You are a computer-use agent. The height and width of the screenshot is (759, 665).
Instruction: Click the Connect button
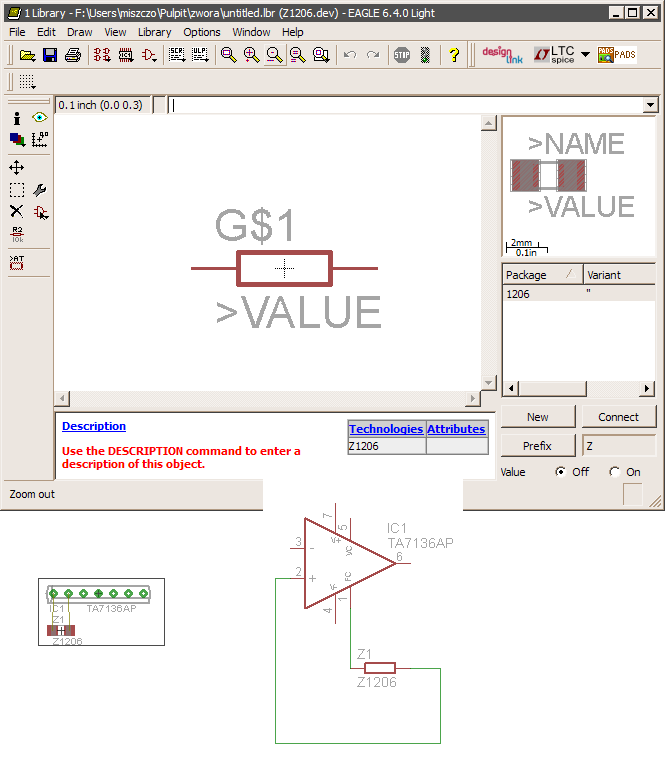click(x=619, y=417)
